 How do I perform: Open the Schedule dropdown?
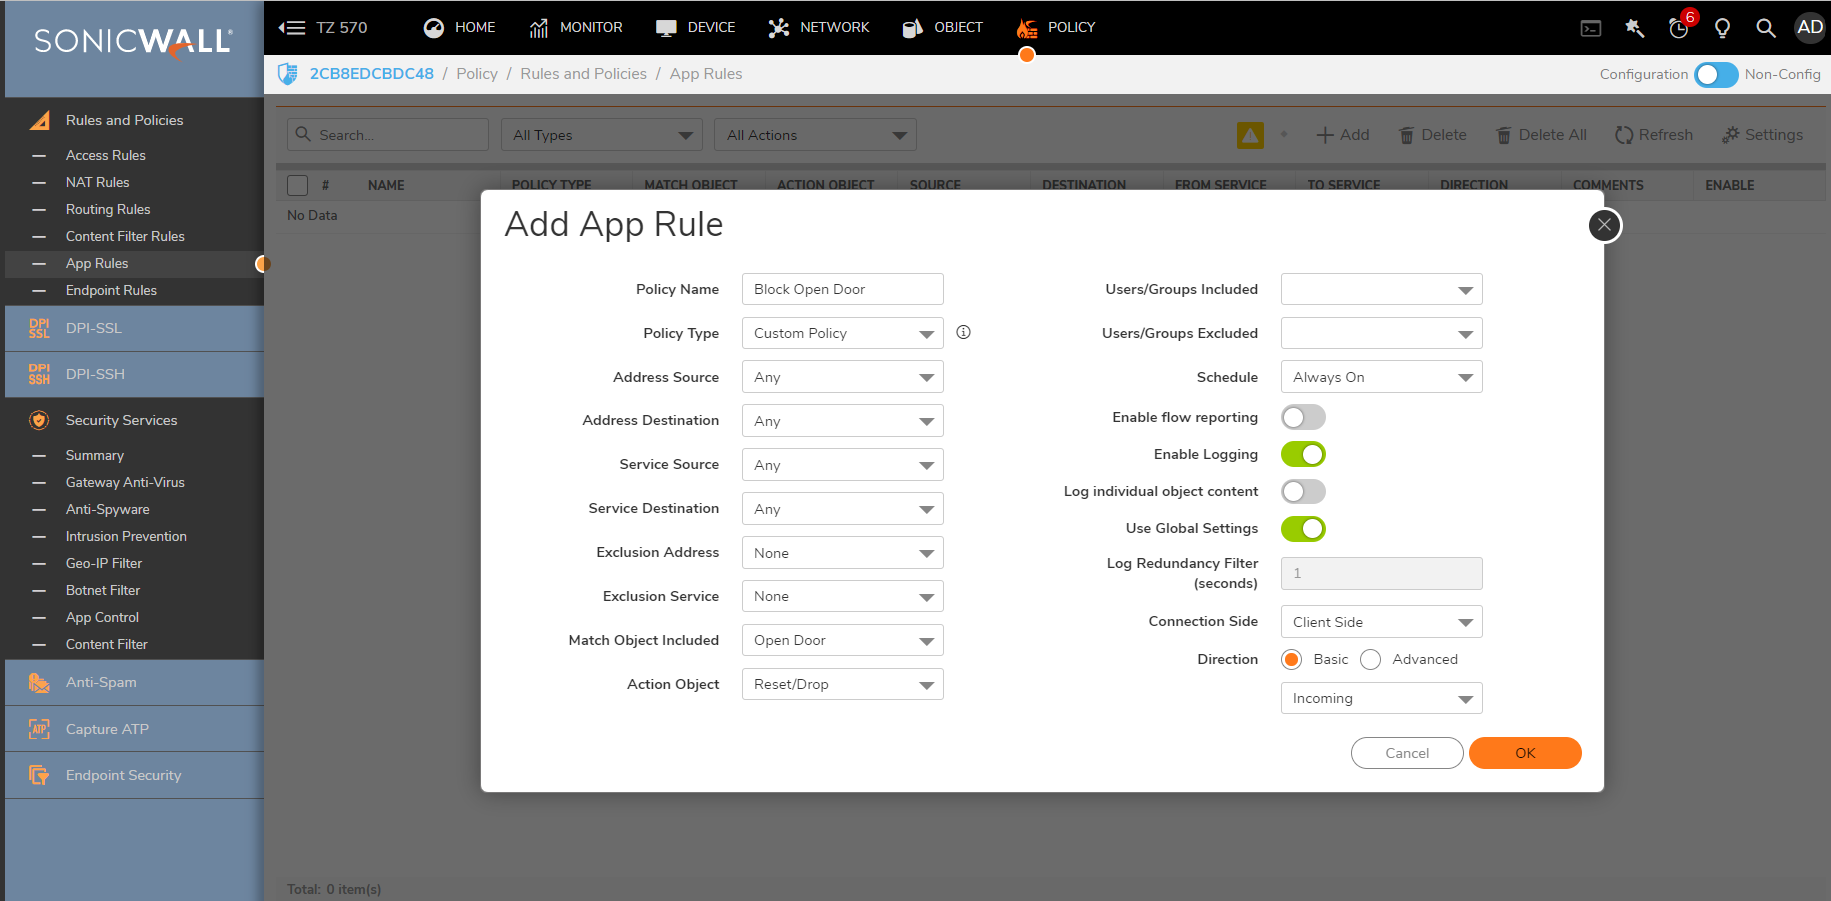pyautogui.click(x=1381, y=377)
